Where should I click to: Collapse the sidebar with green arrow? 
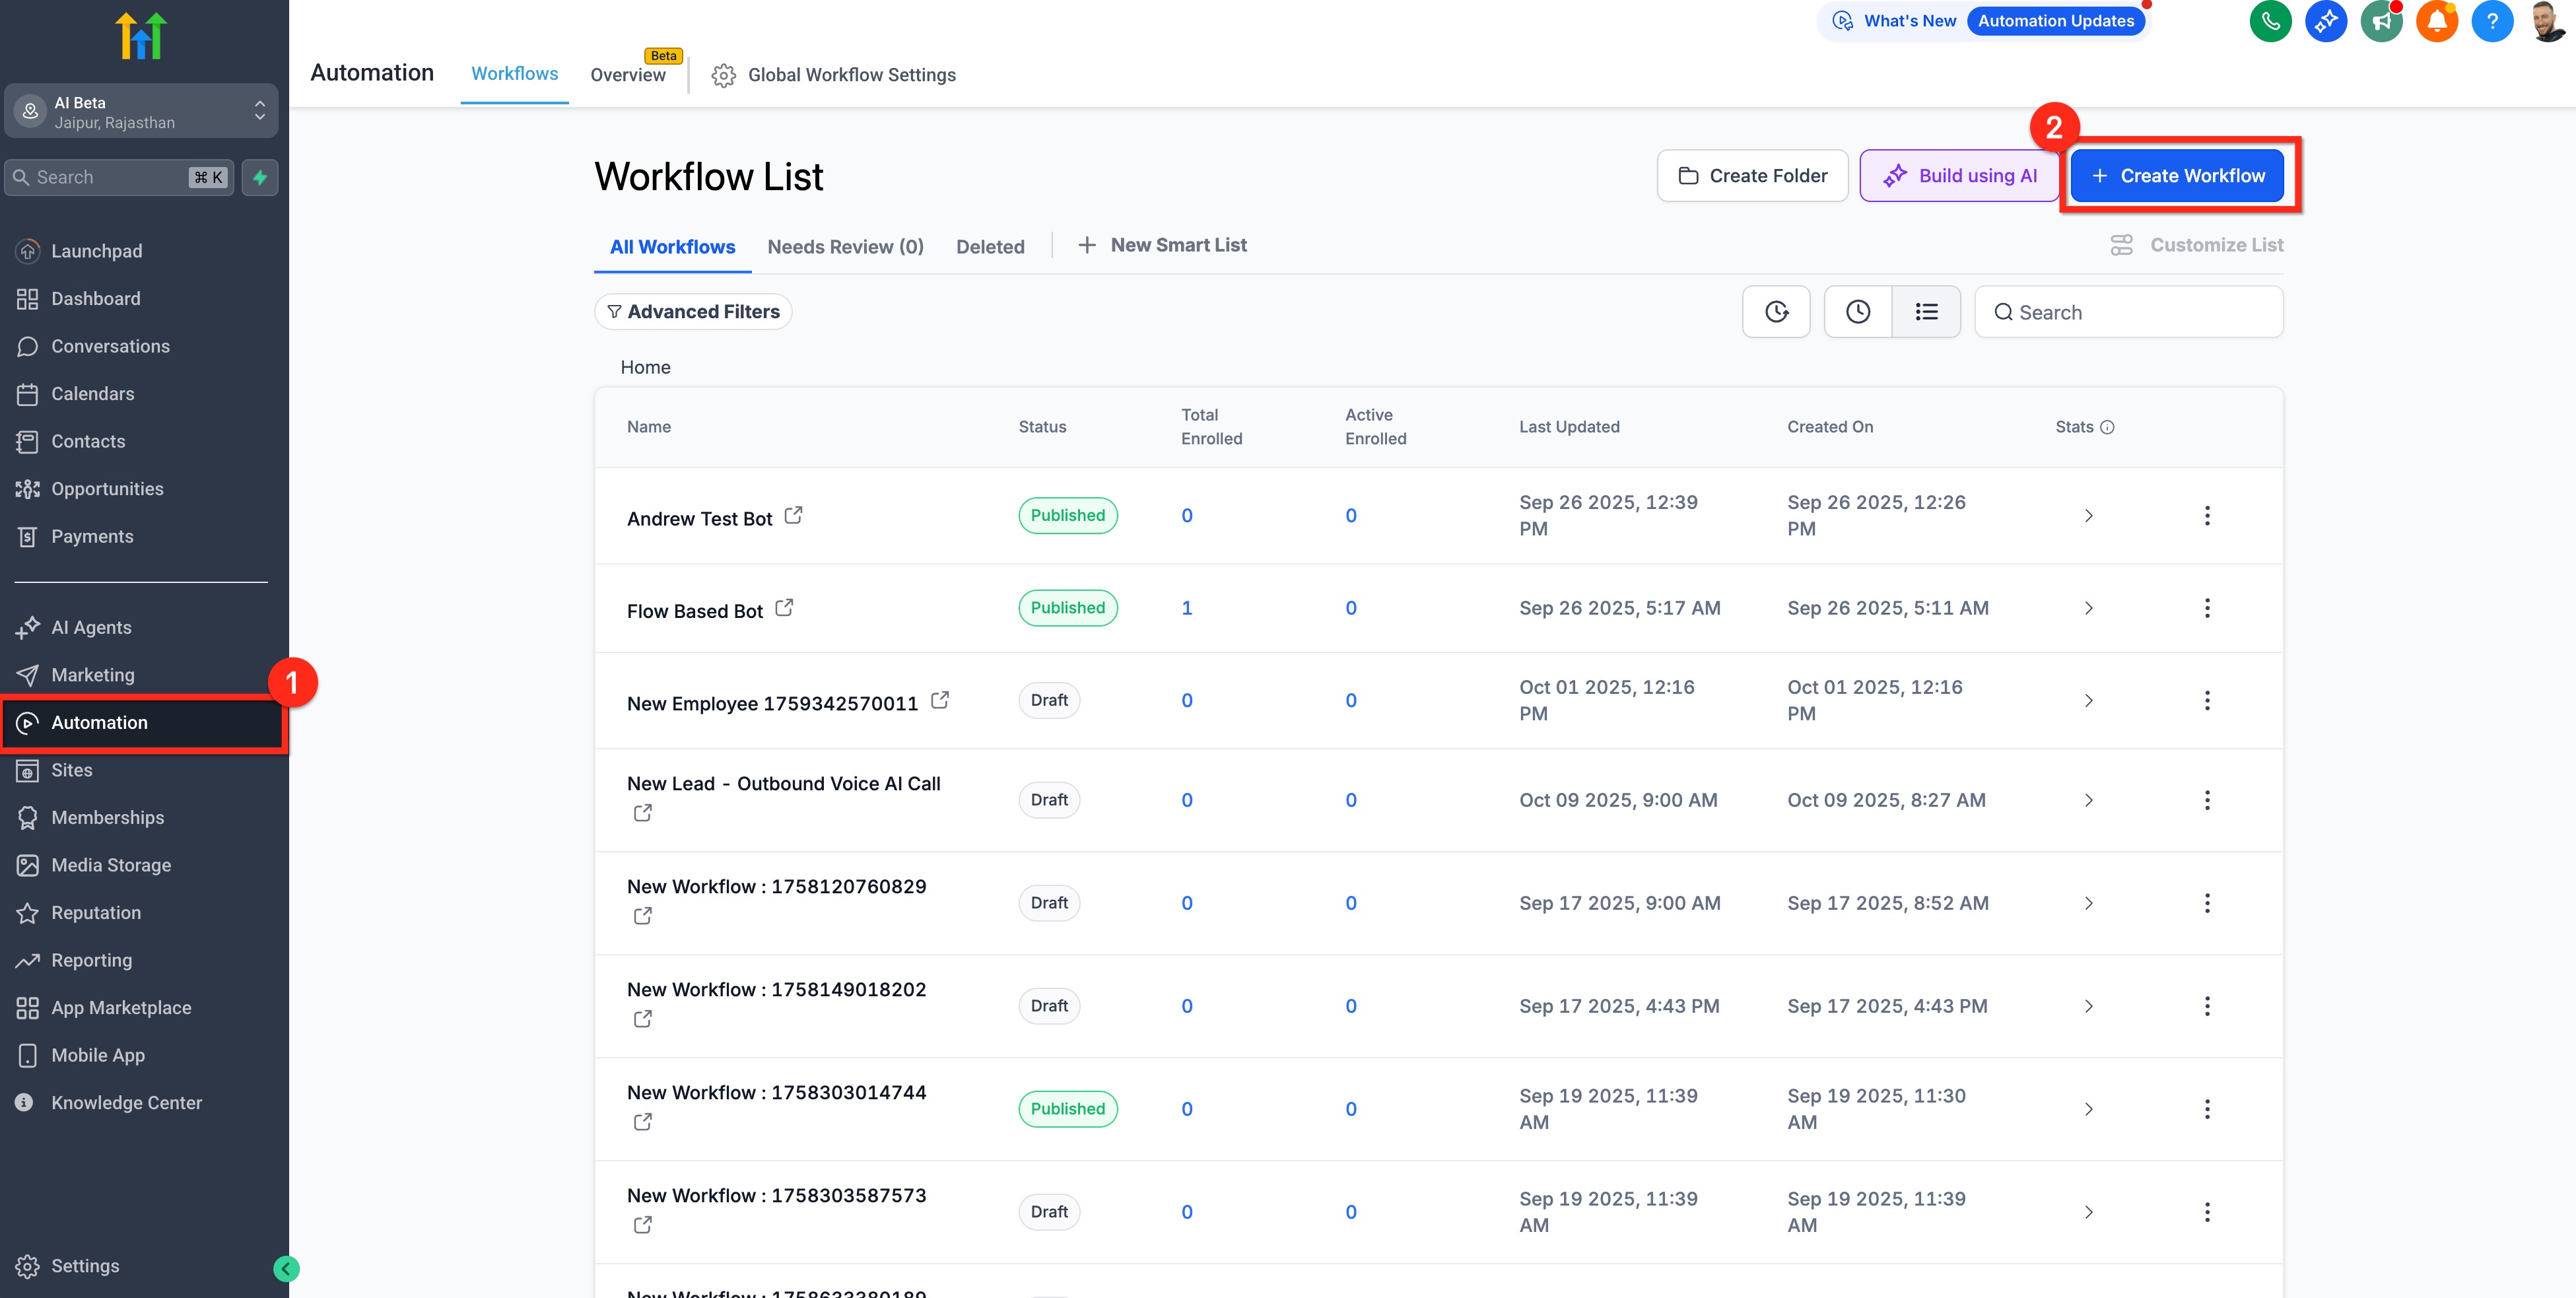point(286,1268)
